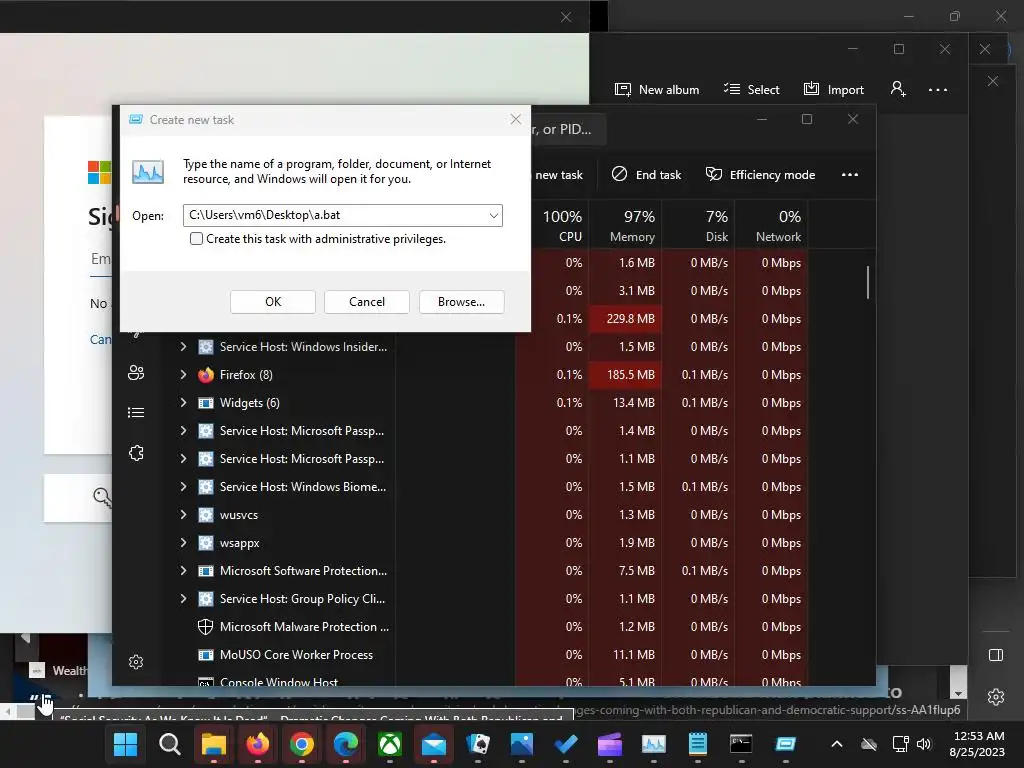Click the Task Manager search box

pos(568,129)
